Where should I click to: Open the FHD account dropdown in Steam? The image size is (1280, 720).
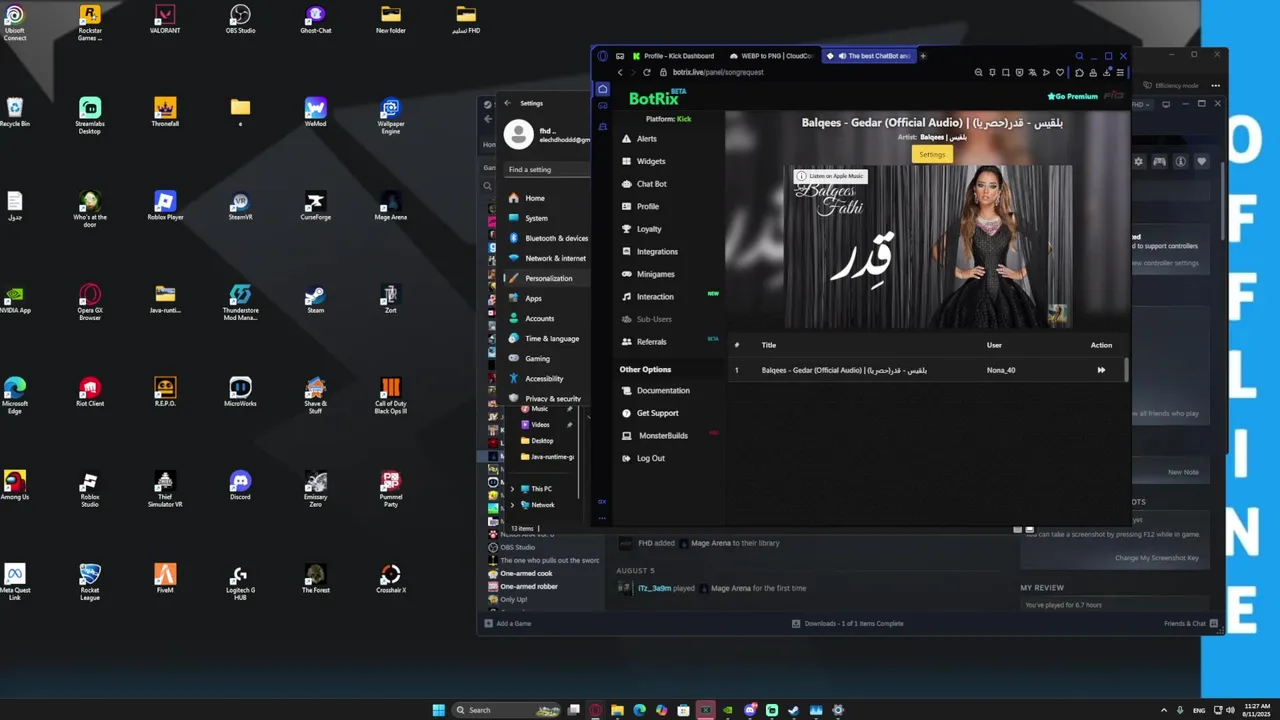(1142, 104)
